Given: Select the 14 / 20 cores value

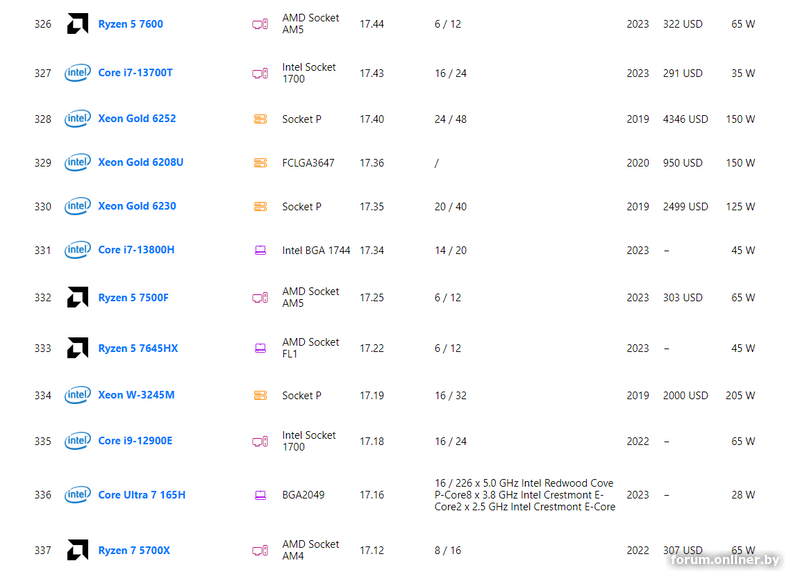Looking at the screenshot, I should coord(451,250).
